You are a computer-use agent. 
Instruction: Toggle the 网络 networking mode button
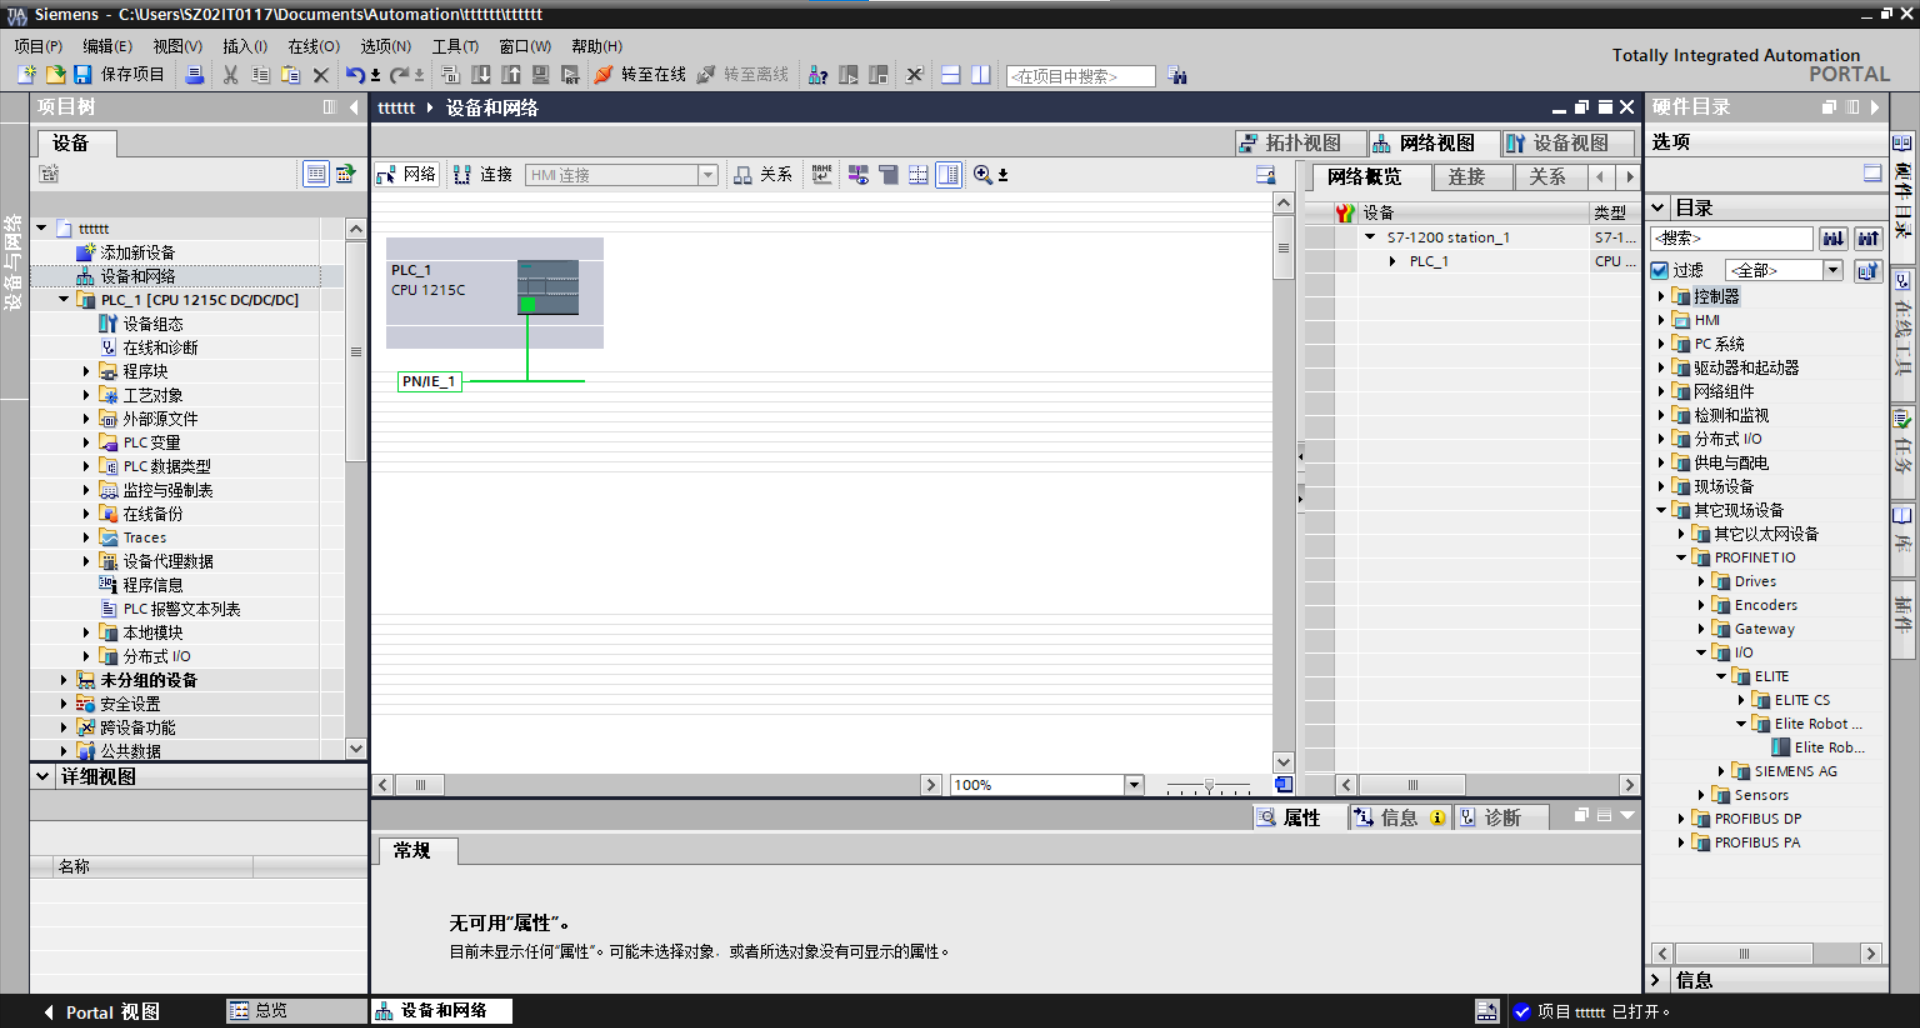[x=407, y=175]
